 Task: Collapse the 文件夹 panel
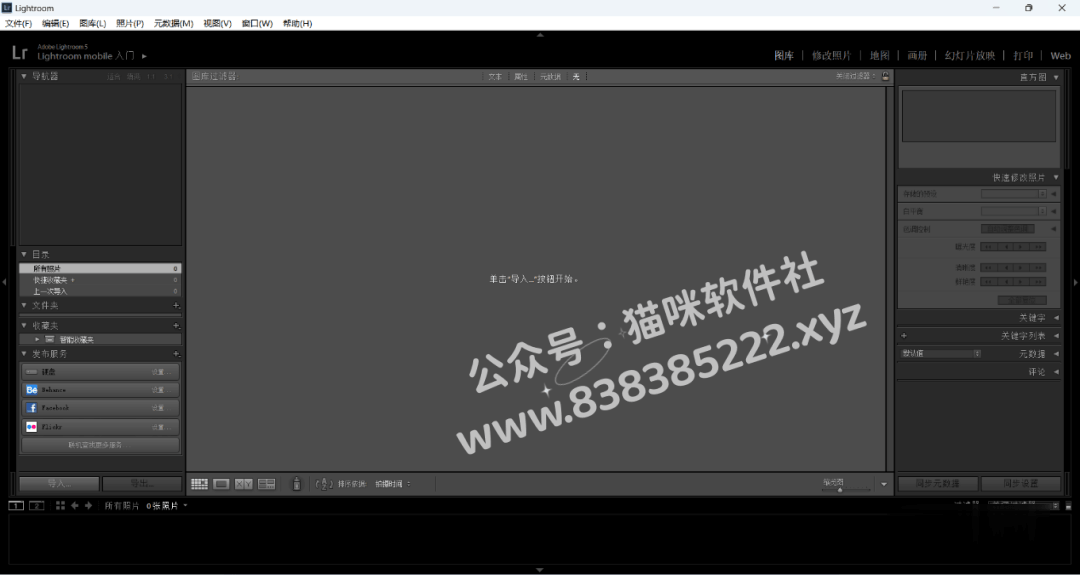point(24,306)
